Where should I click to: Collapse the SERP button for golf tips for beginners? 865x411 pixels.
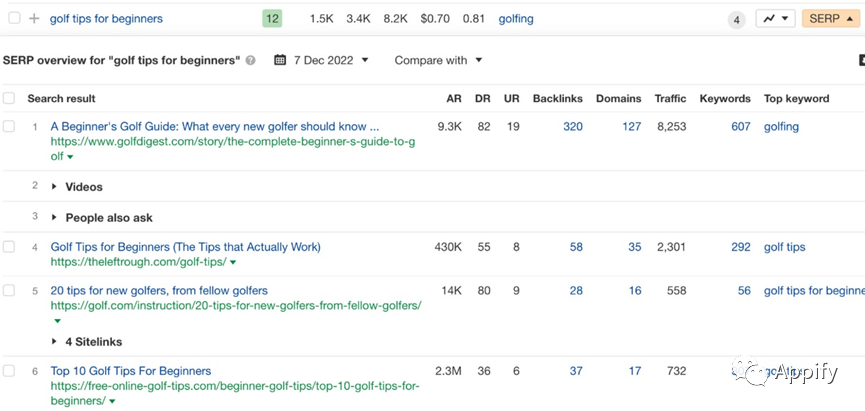pyautogui.click(x=830, y=19)
